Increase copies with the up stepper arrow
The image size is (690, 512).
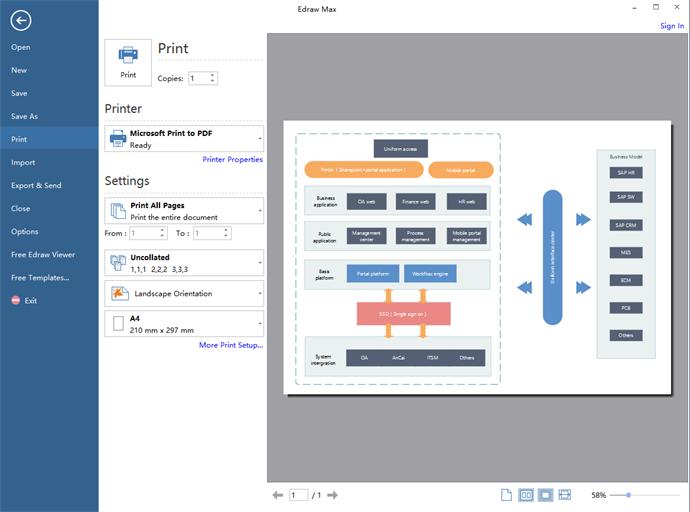tap(213, 75)
